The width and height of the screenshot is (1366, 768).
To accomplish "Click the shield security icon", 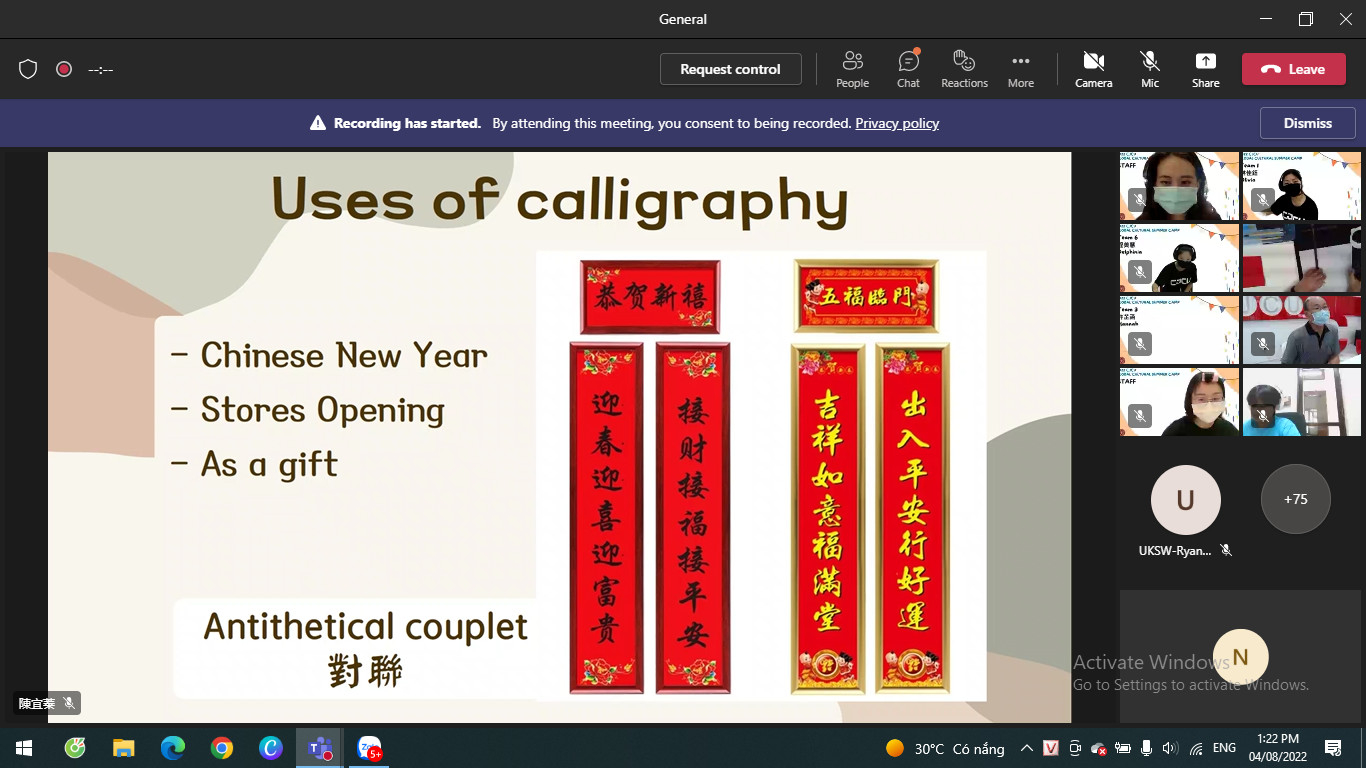I will (x=28, y=69).
